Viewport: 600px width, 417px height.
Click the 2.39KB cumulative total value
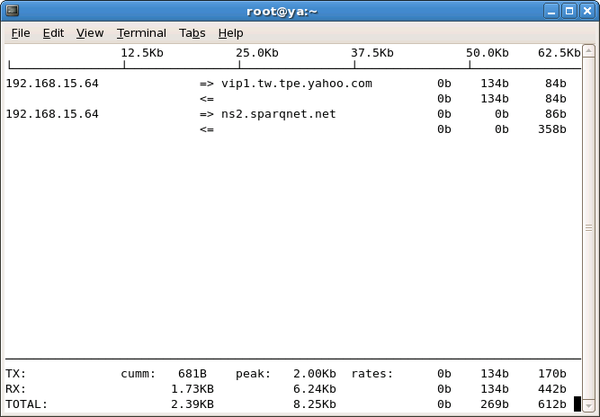[192, 404]
